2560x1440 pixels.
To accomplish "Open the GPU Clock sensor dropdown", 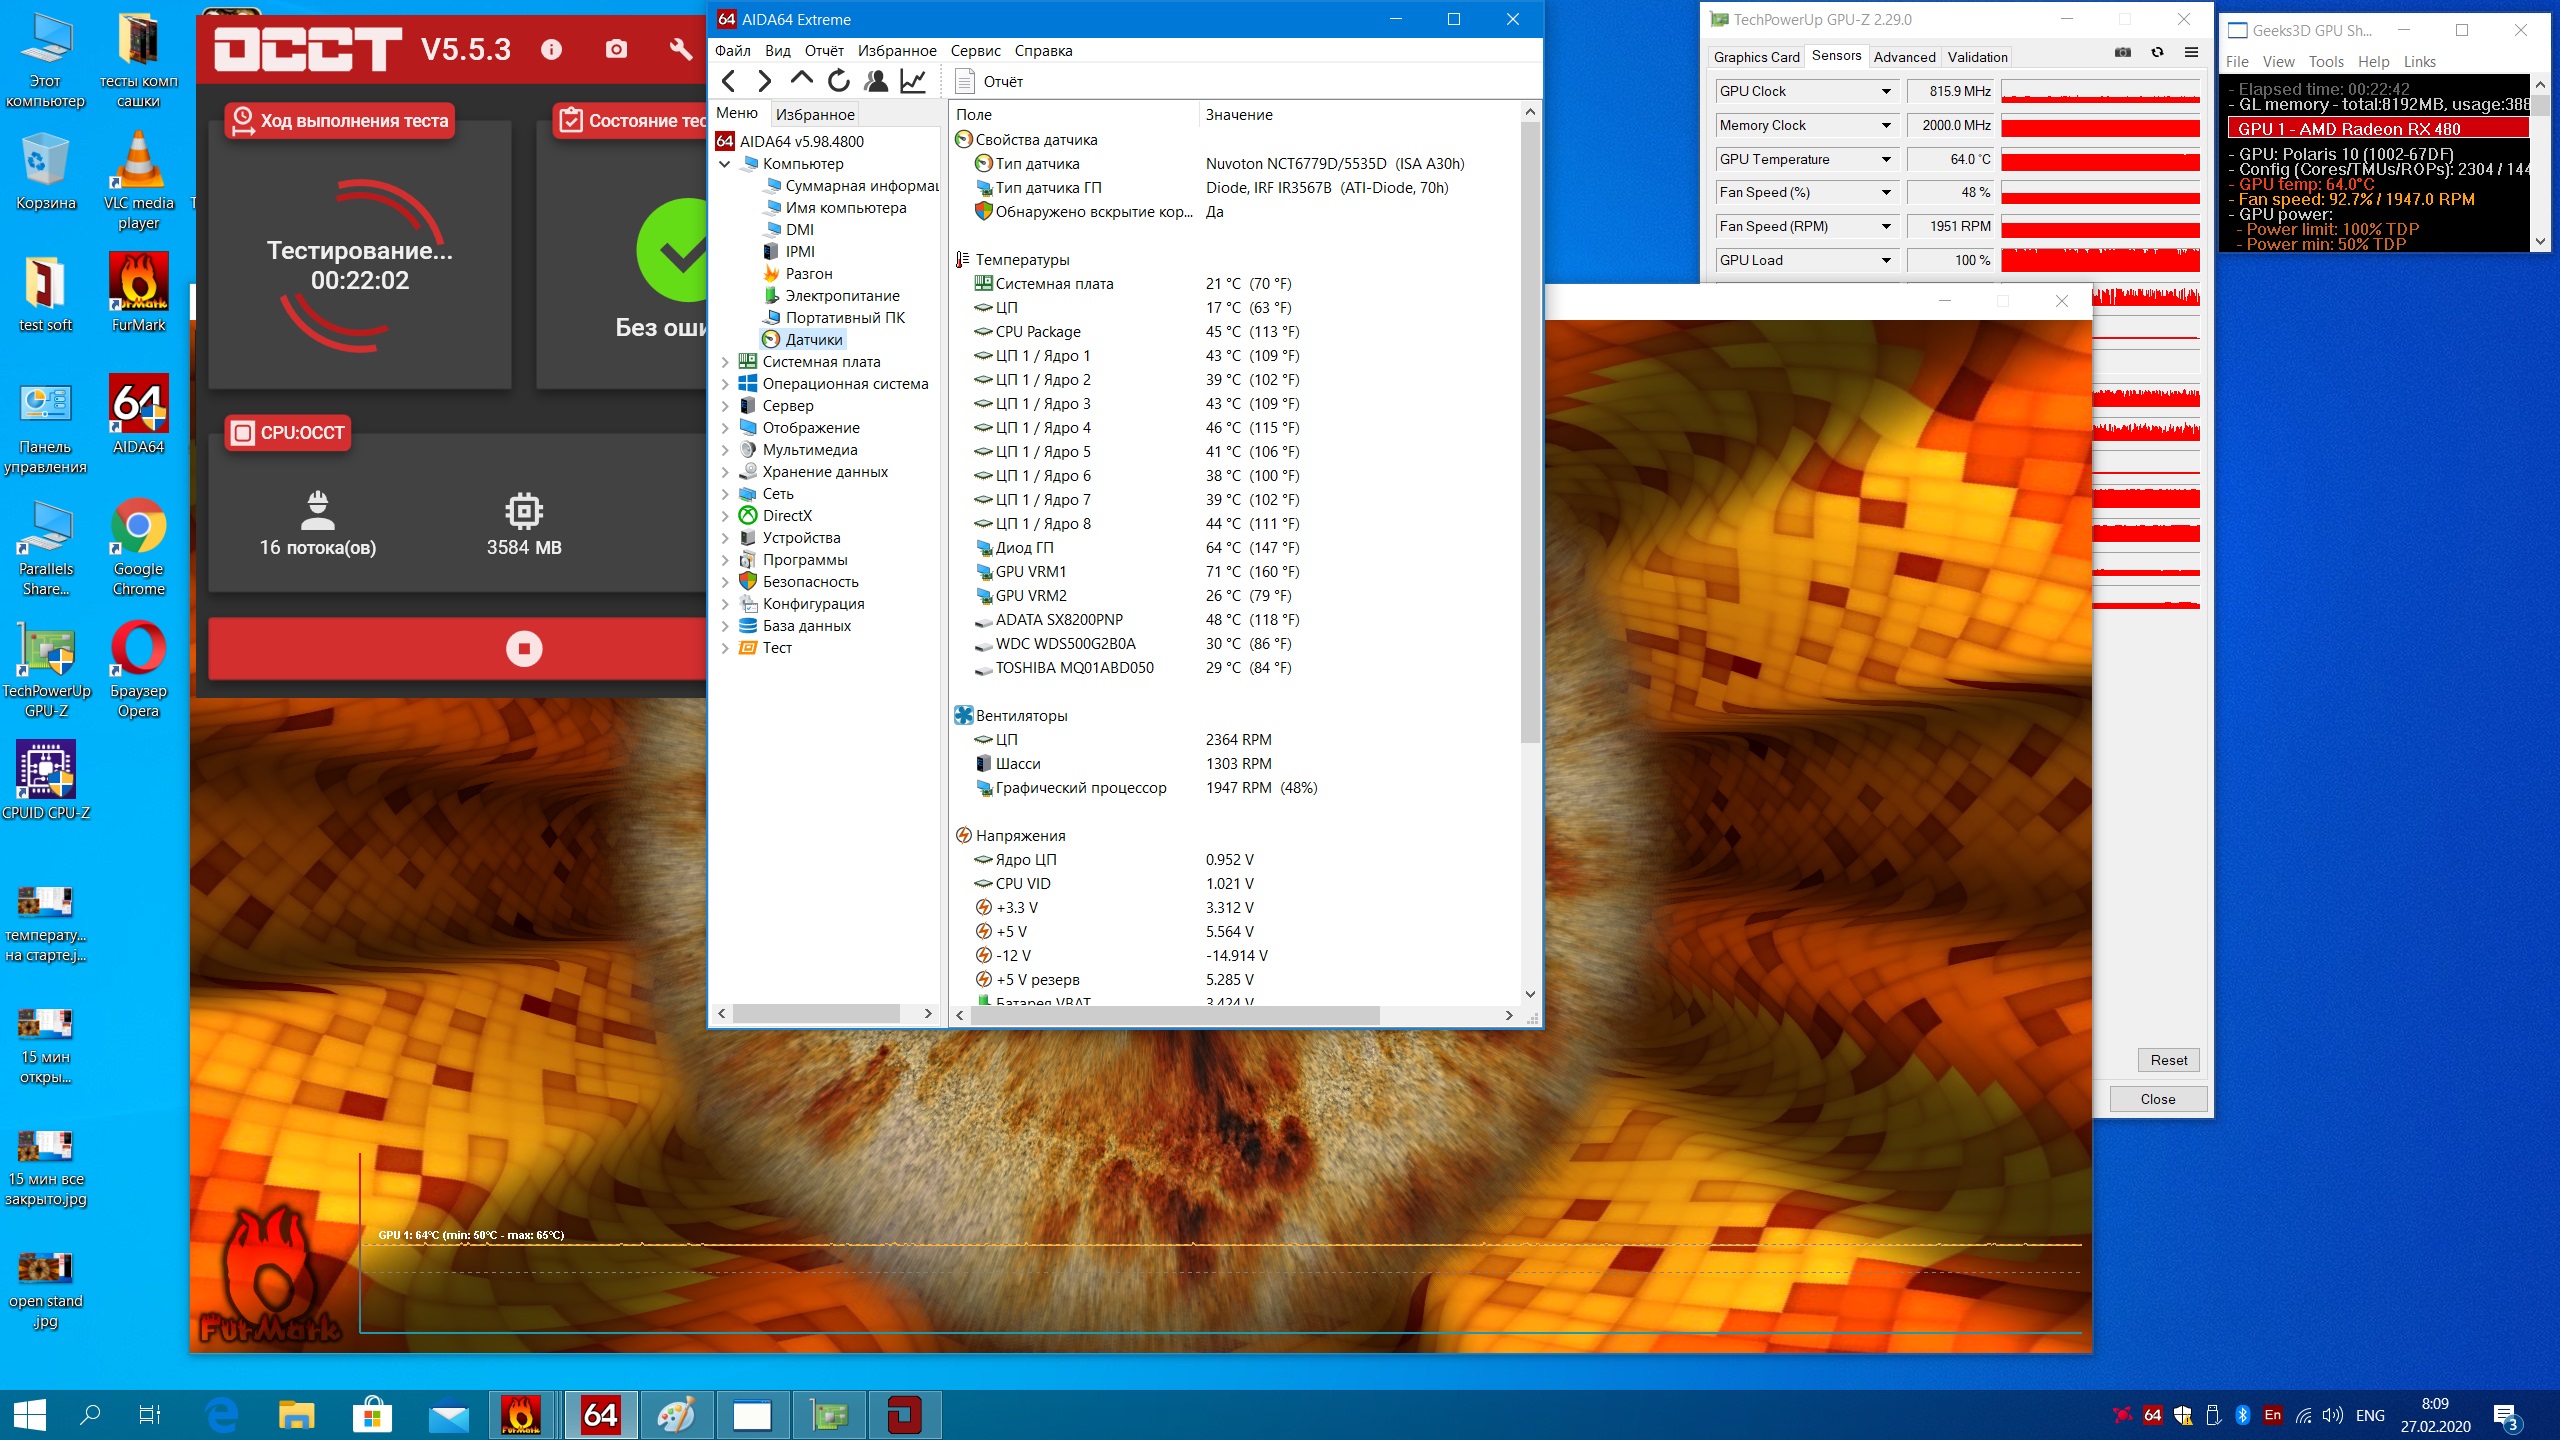I will (x=1885, y=92).
